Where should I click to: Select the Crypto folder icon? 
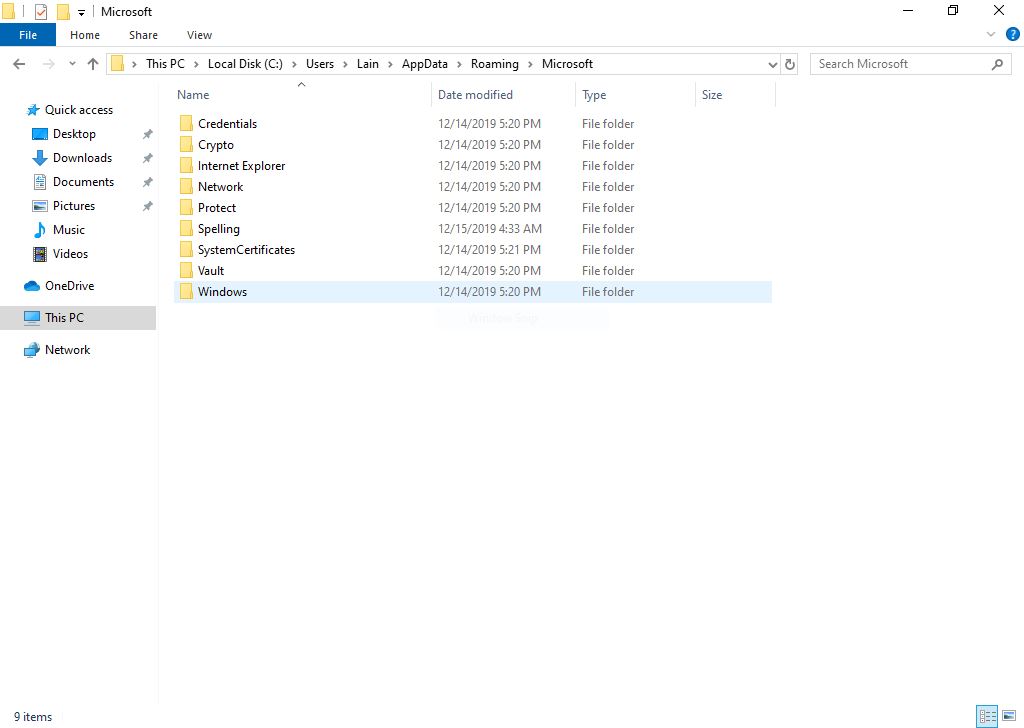186,144
